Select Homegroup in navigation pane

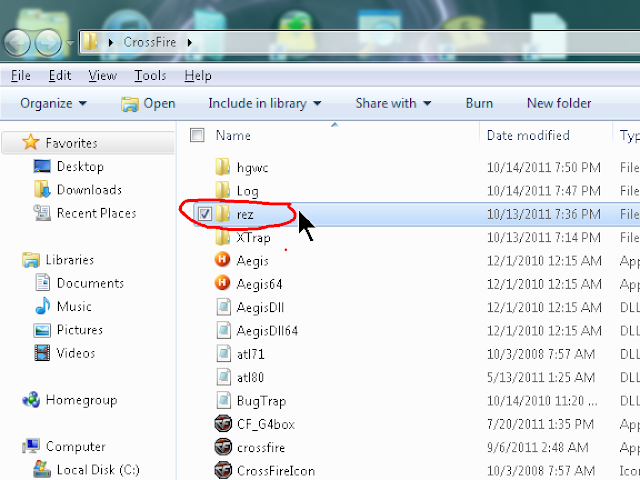pyautogui.click(x=81, y=400)
